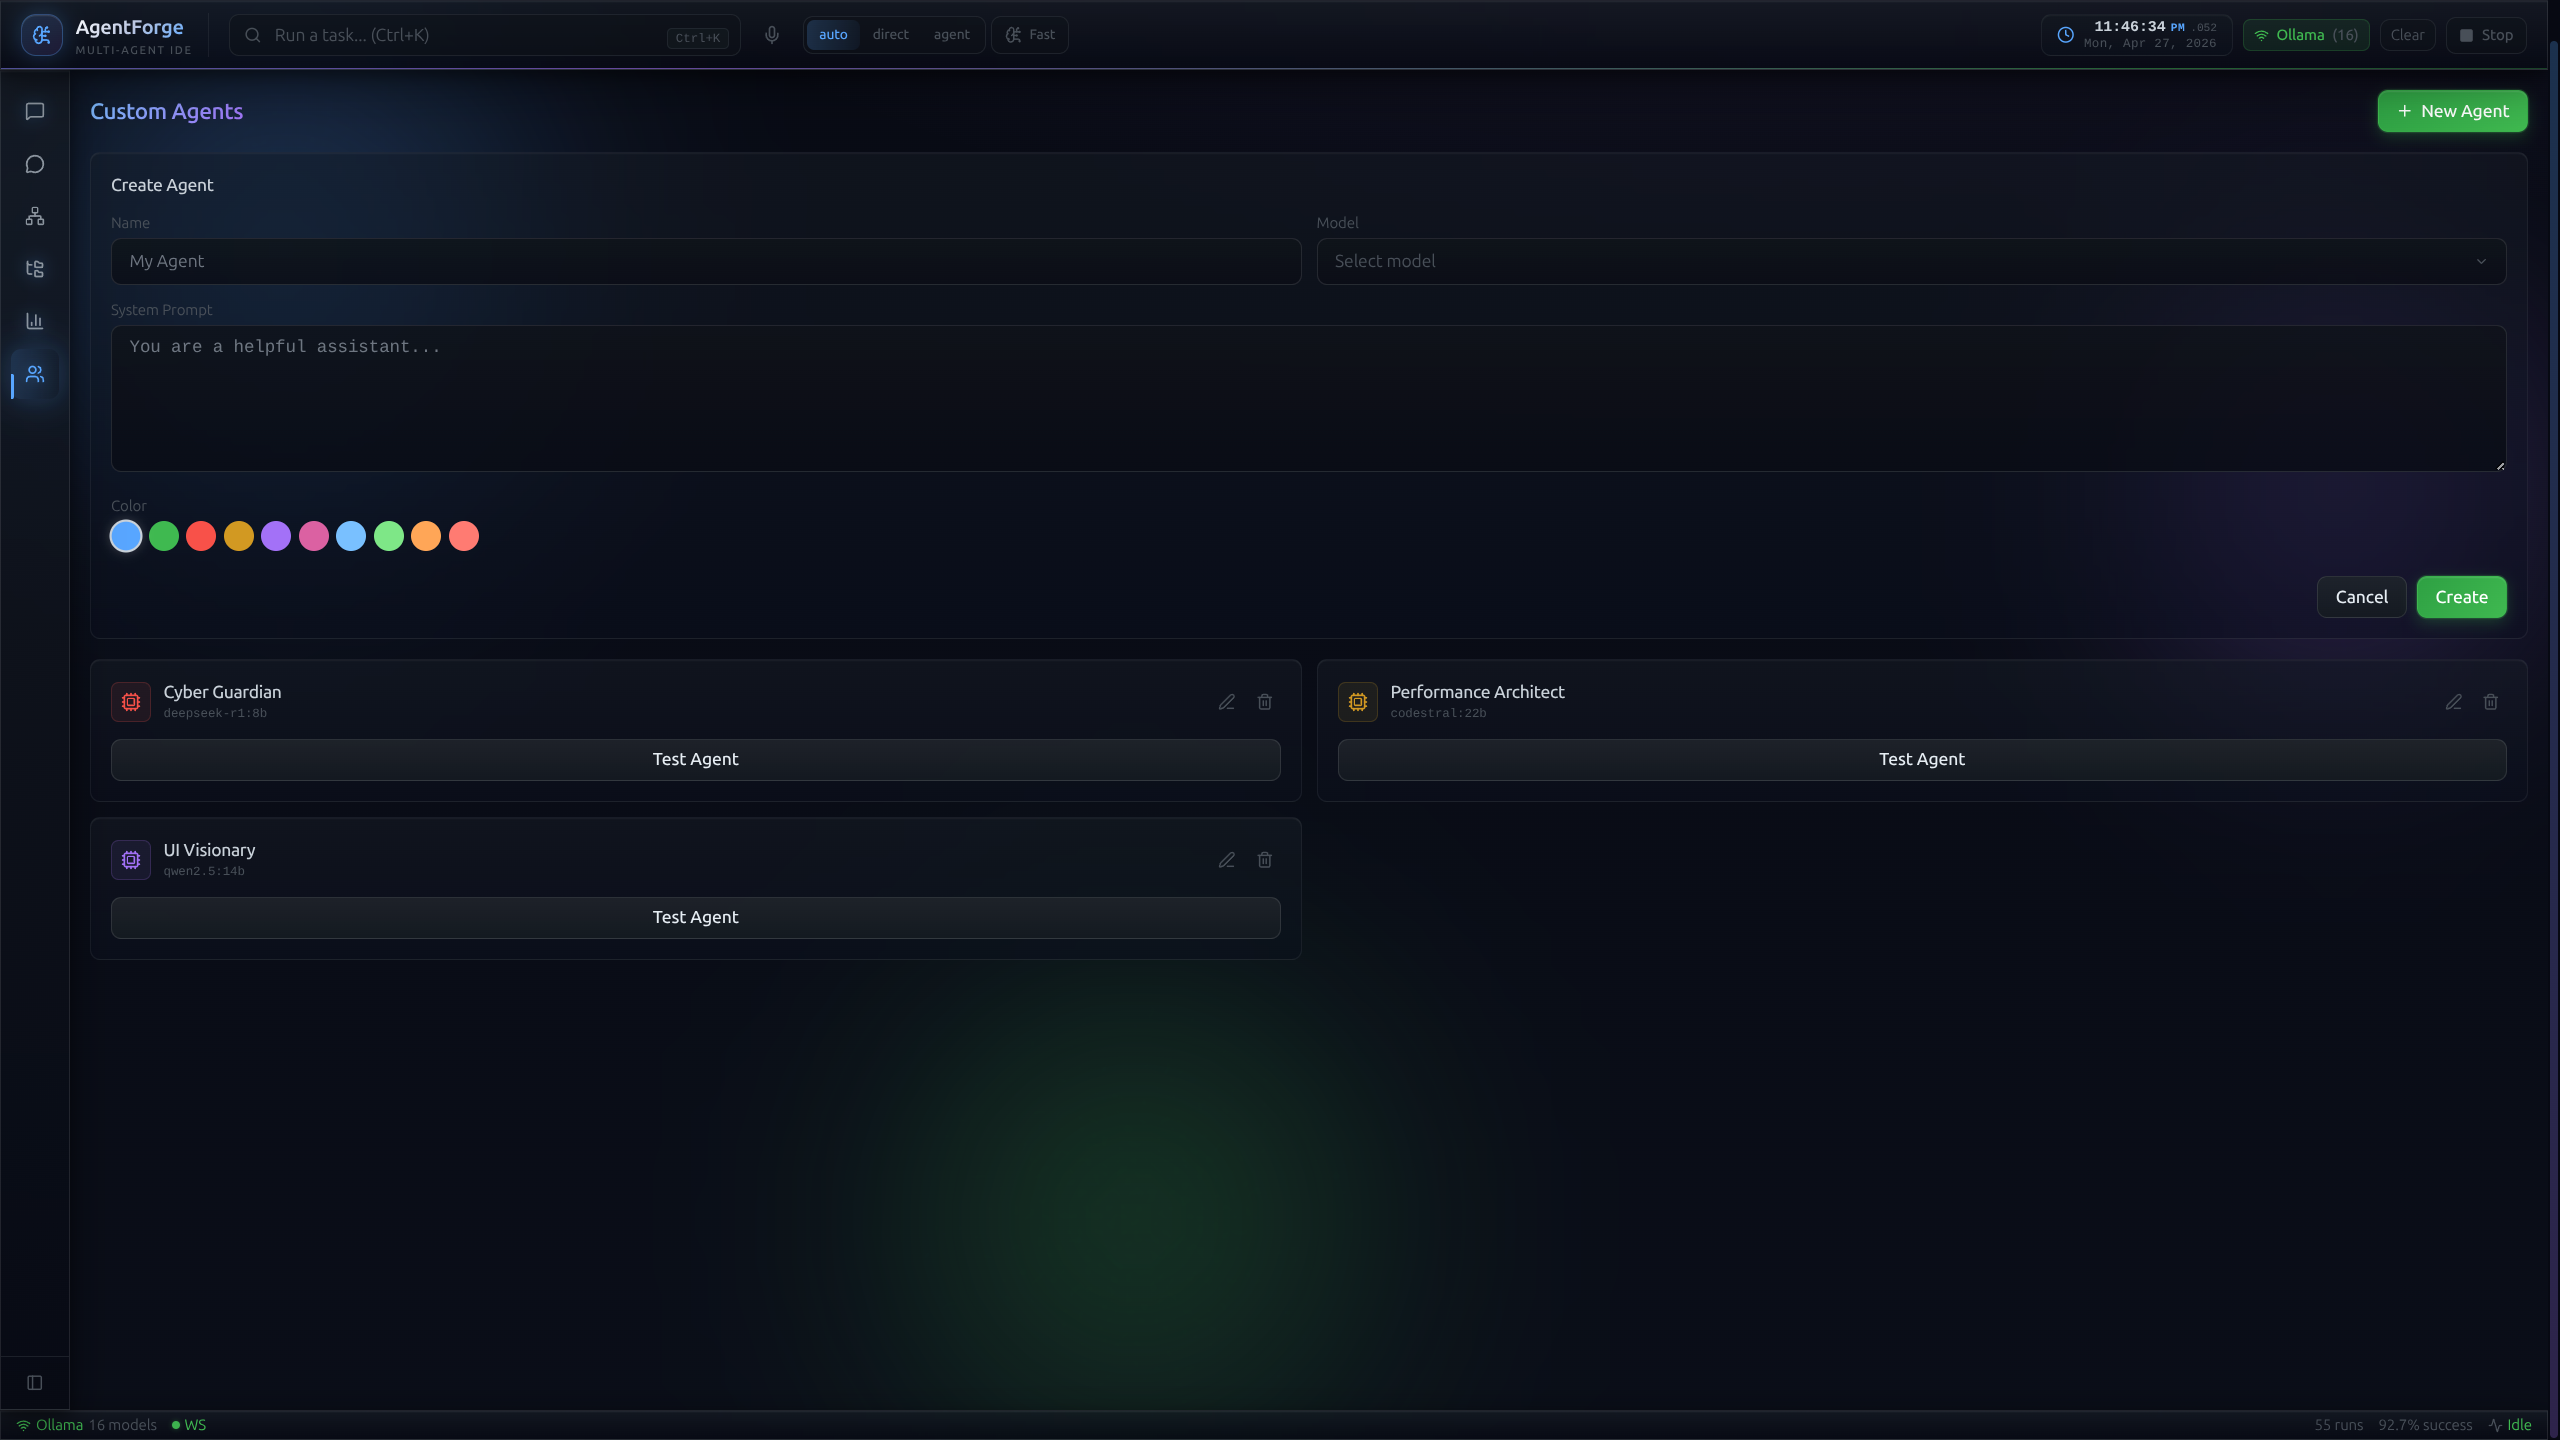Screen dimensions: 2560x1440
Task: Select the coral color swatch
Action: 464,536
